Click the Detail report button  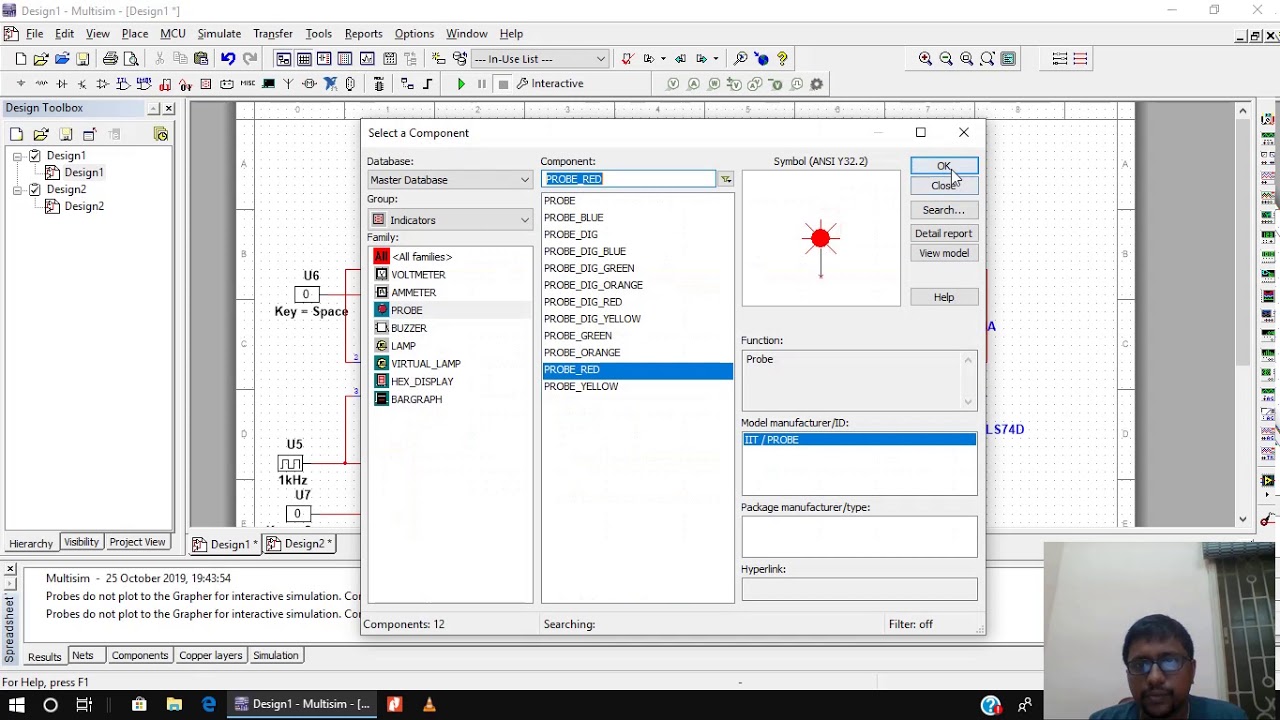click(x=944, y=233)
